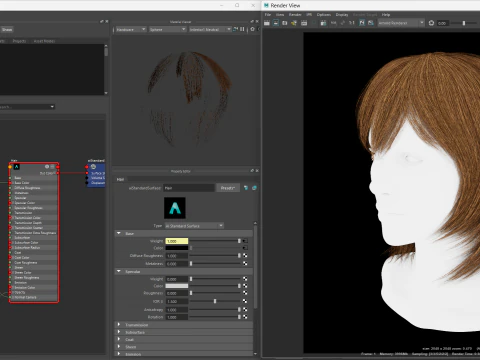Image resolution: width=480 pixels, height=360 pixels.
Task: Click the Base Weight value field
Action: 177,241
